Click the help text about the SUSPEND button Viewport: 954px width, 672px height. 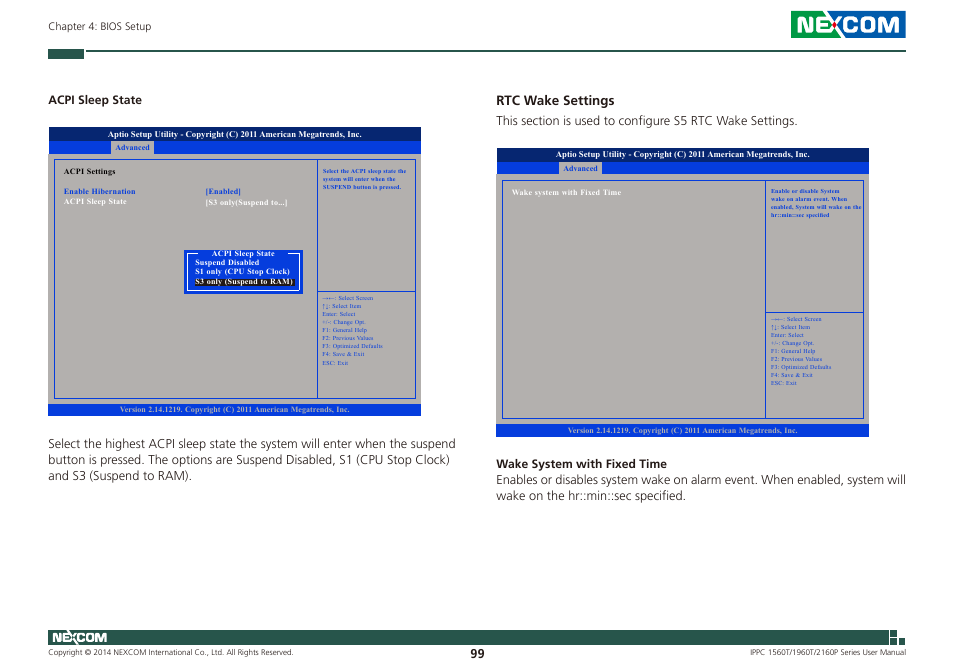pyautogui.click(x=364, y=179)
